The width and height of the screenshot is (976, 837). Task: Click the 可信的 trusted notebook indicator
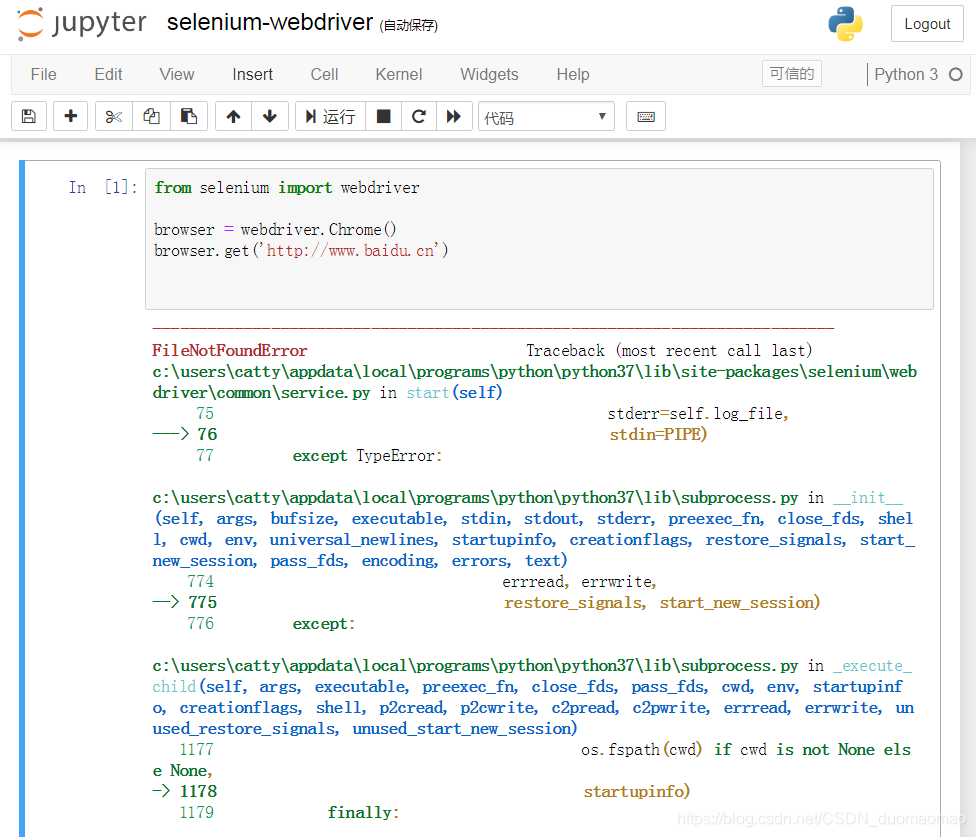tap(792, 73)
